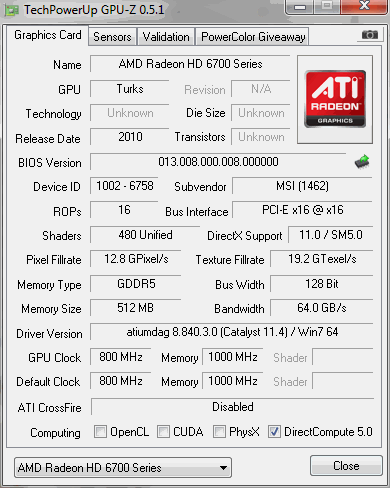Click the BIOS Version field 013.008.000.008.000000
Viewport: 390px width, 488px height.
218,162
